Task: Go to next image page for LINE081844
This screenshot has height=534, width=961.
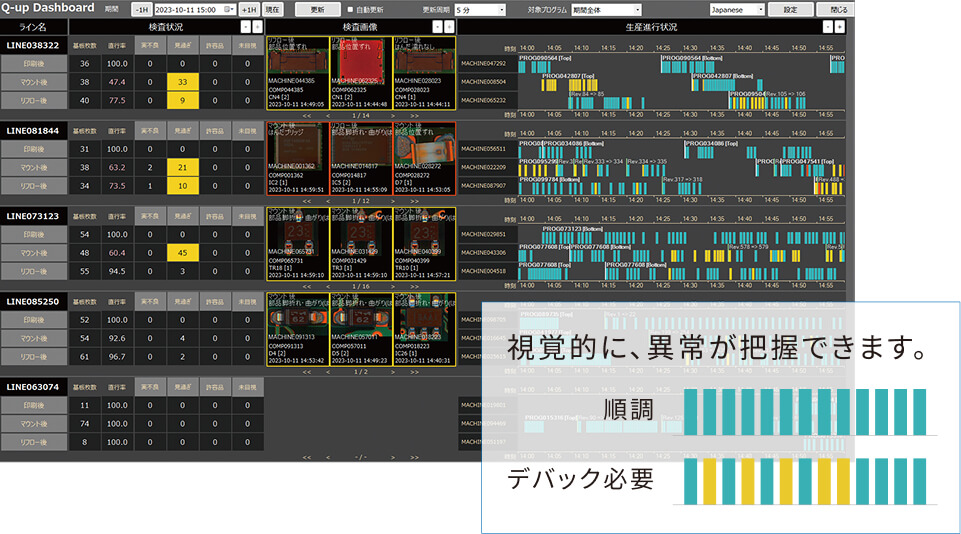Action: click(x=393, y=200)
